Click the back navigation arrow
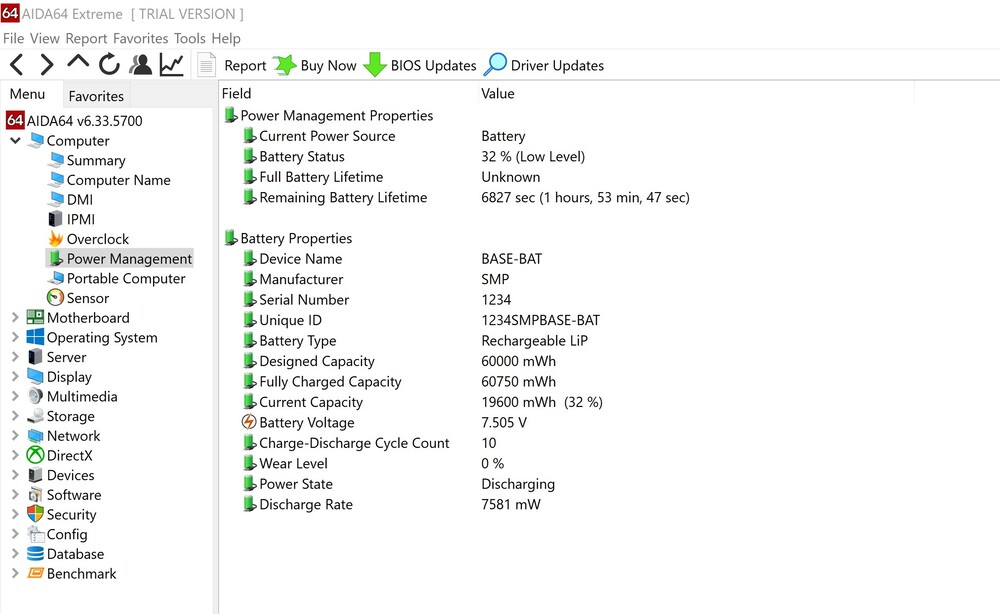The image size is (1000, 614). point(17,65)
